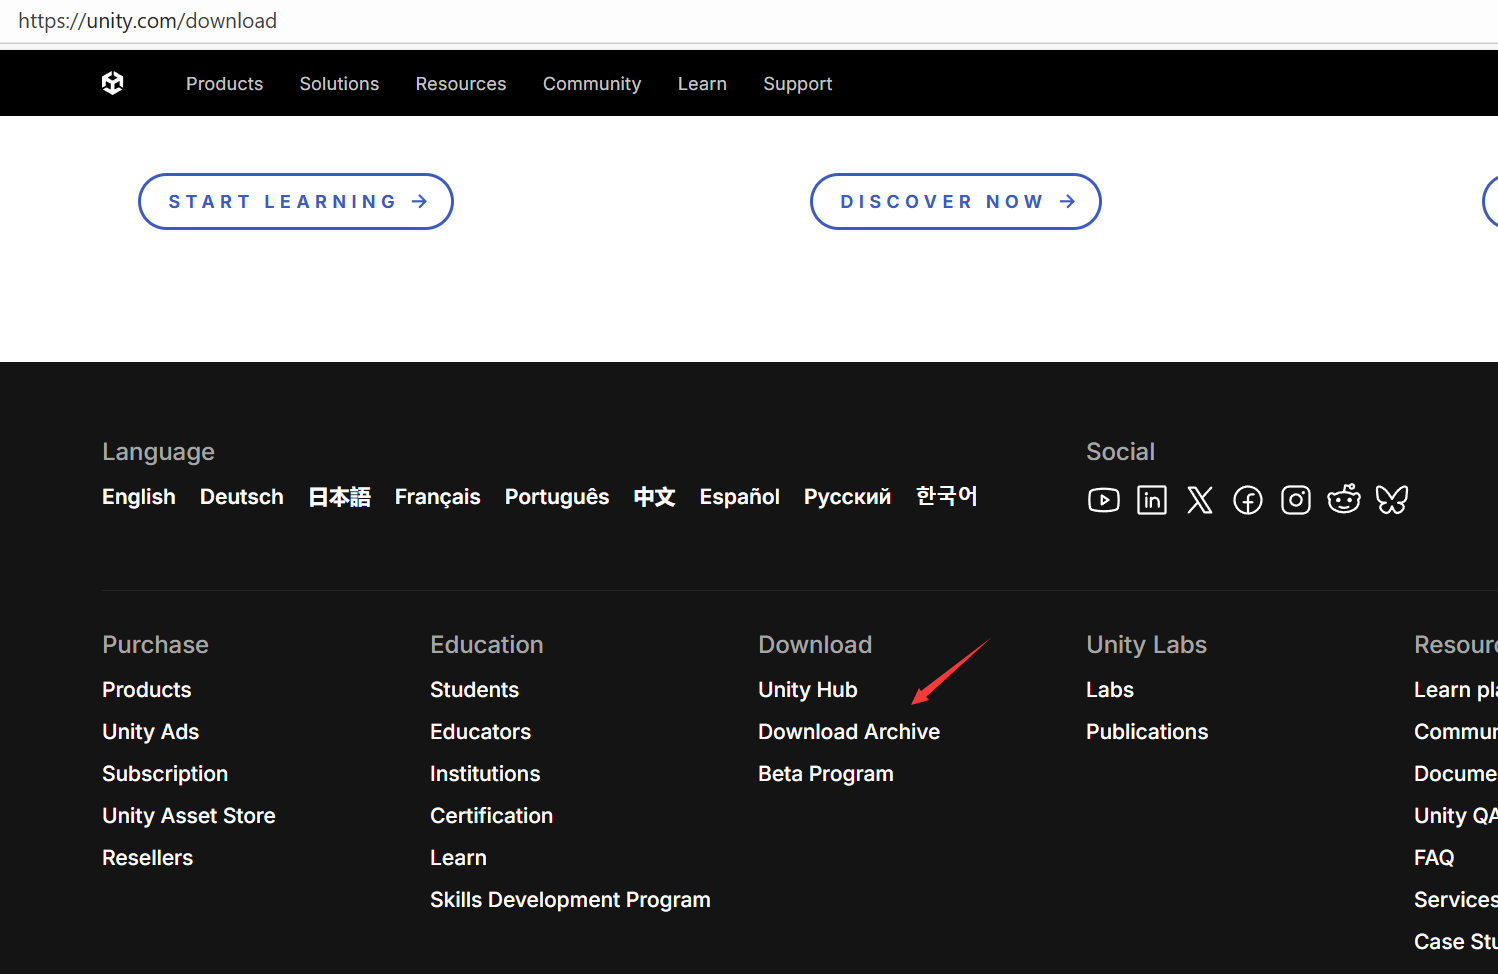The width and height of the screenshot is (1498, 974).
Task: Open the Solutions navigation menu
Action: (339, 84)
